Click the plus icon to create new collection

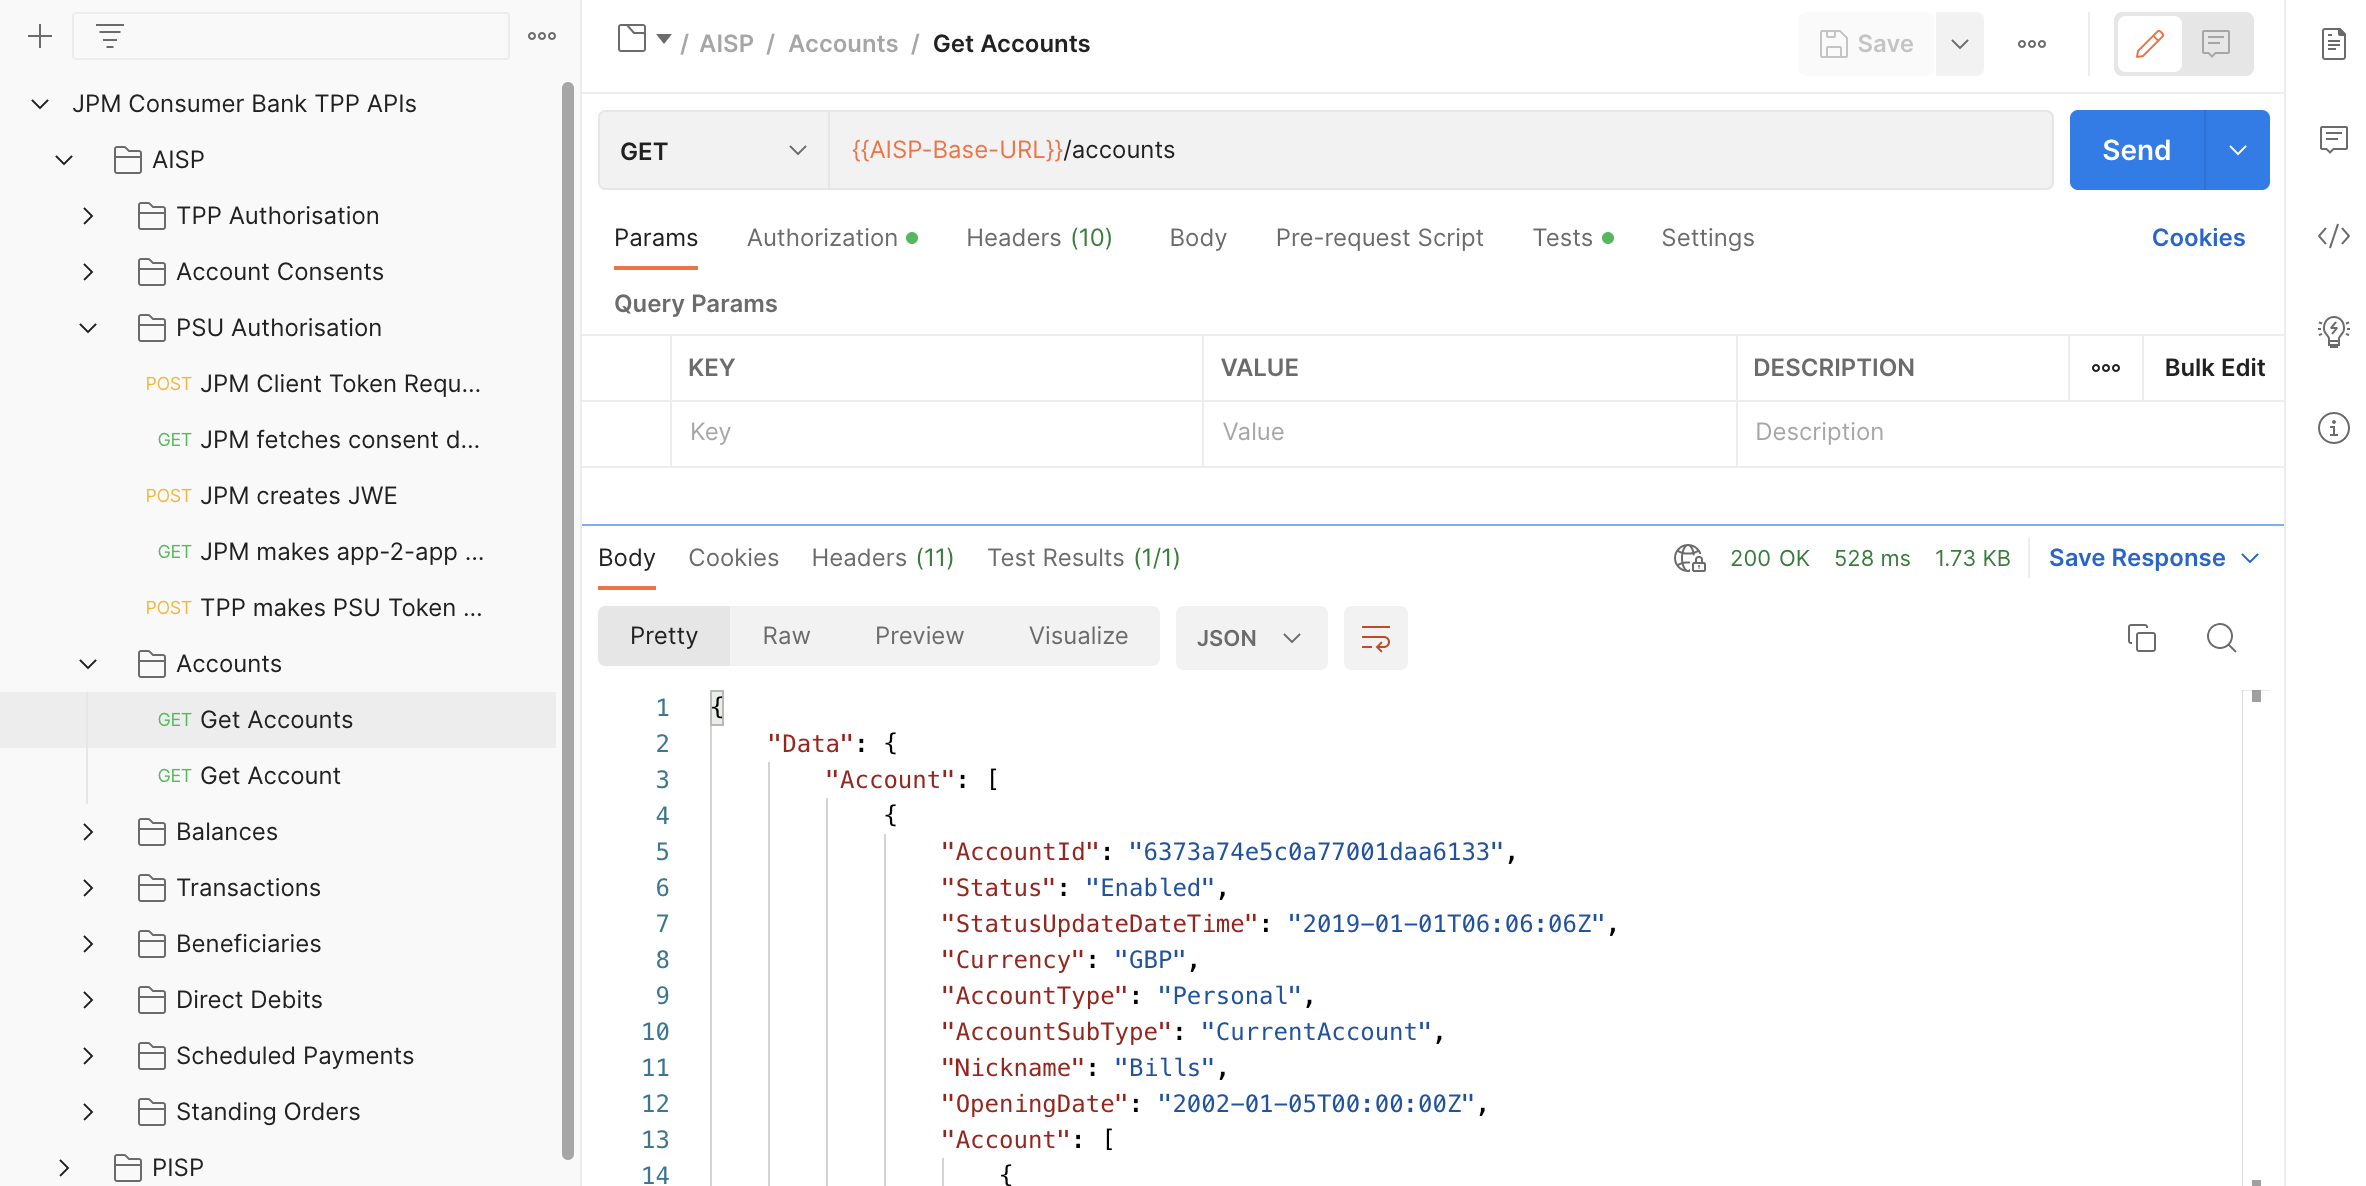coord(40,37)
